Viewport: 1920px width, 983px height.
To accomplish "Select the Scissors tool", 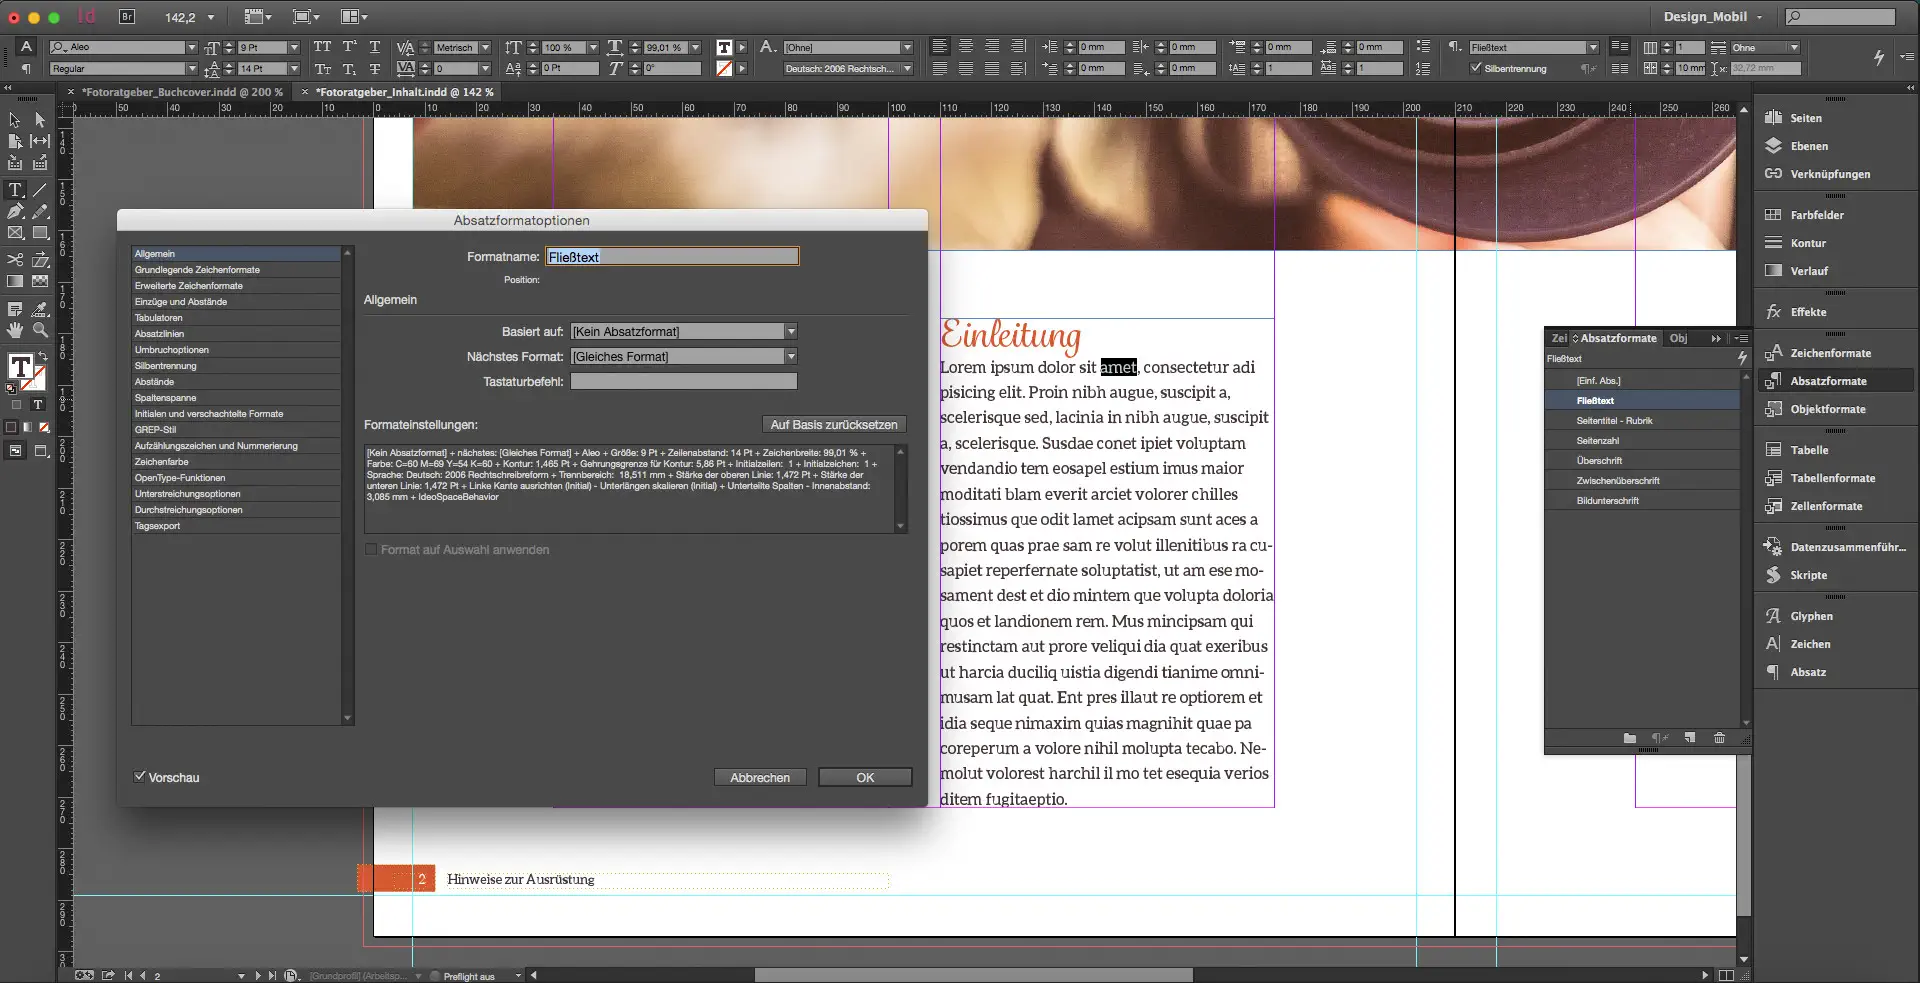I will 14,258.
